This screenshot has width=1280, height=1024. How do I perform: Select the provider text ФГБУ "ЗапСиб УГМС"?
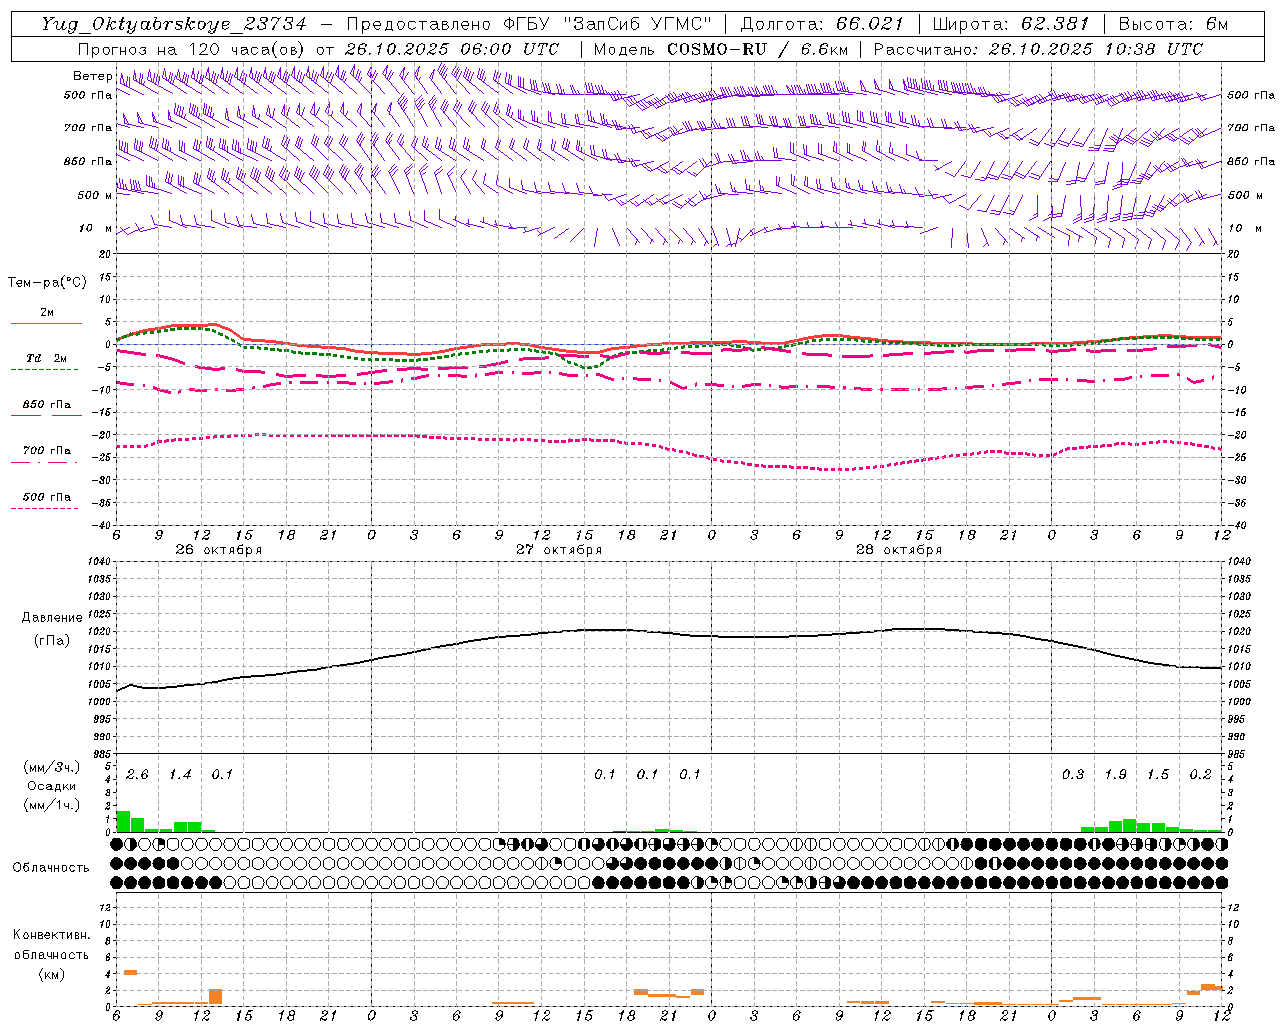[x=608, y=25]
